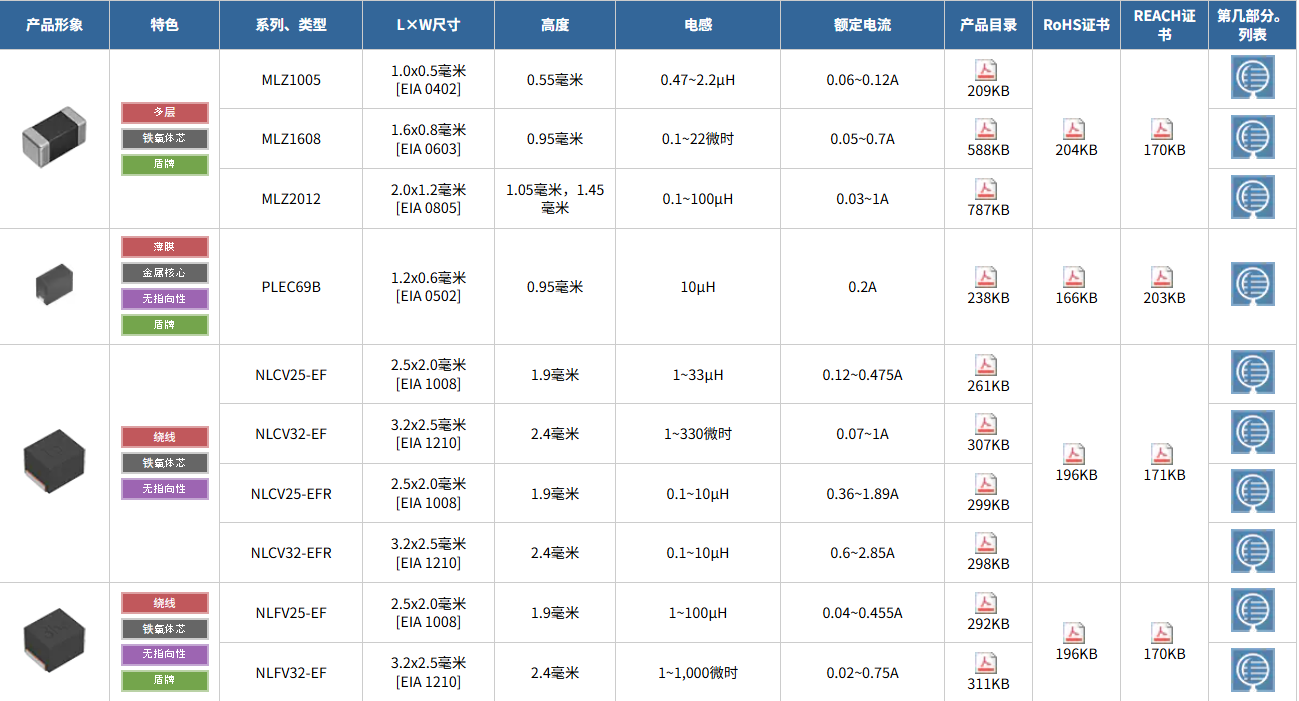Open the NLCV25-EF 261KB catalog PDF
Image resolution: width=1299 pixels, height=701 pixels.
coord(987,365)
